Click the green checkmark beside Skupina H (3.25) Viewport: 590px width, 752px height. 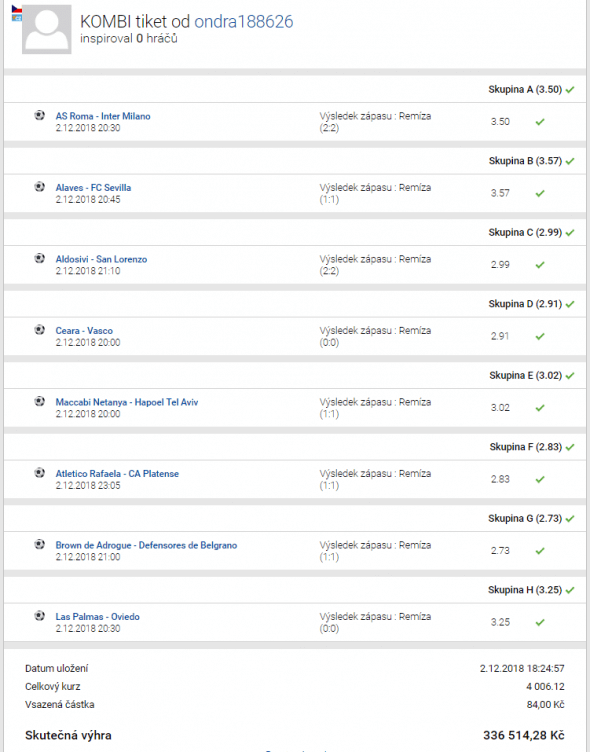pyautogui.click(x=570, y=590)
